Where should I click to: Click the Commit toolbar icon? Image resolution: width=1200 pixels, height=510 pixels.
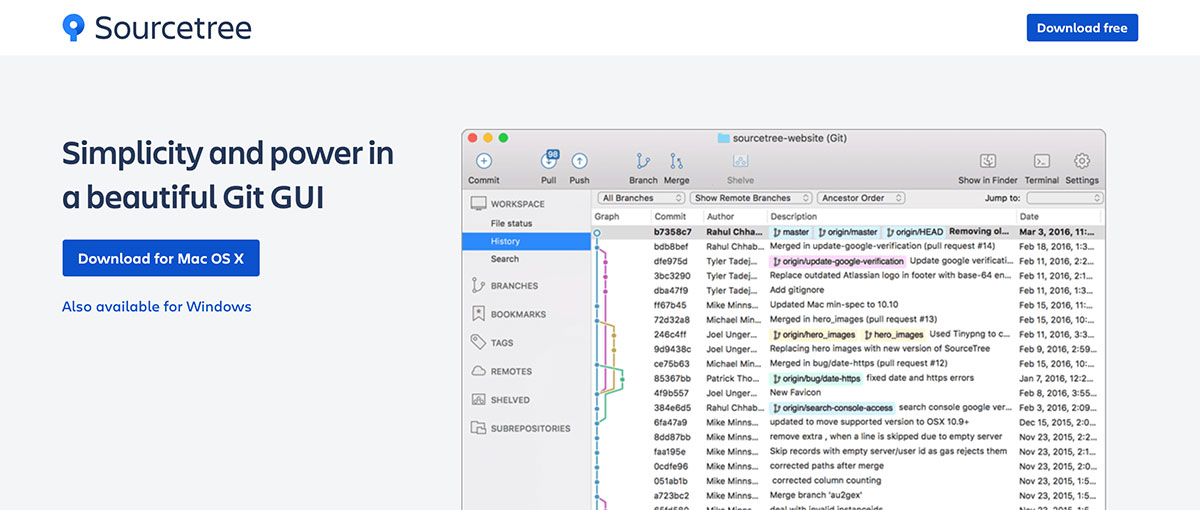point(484,161)
